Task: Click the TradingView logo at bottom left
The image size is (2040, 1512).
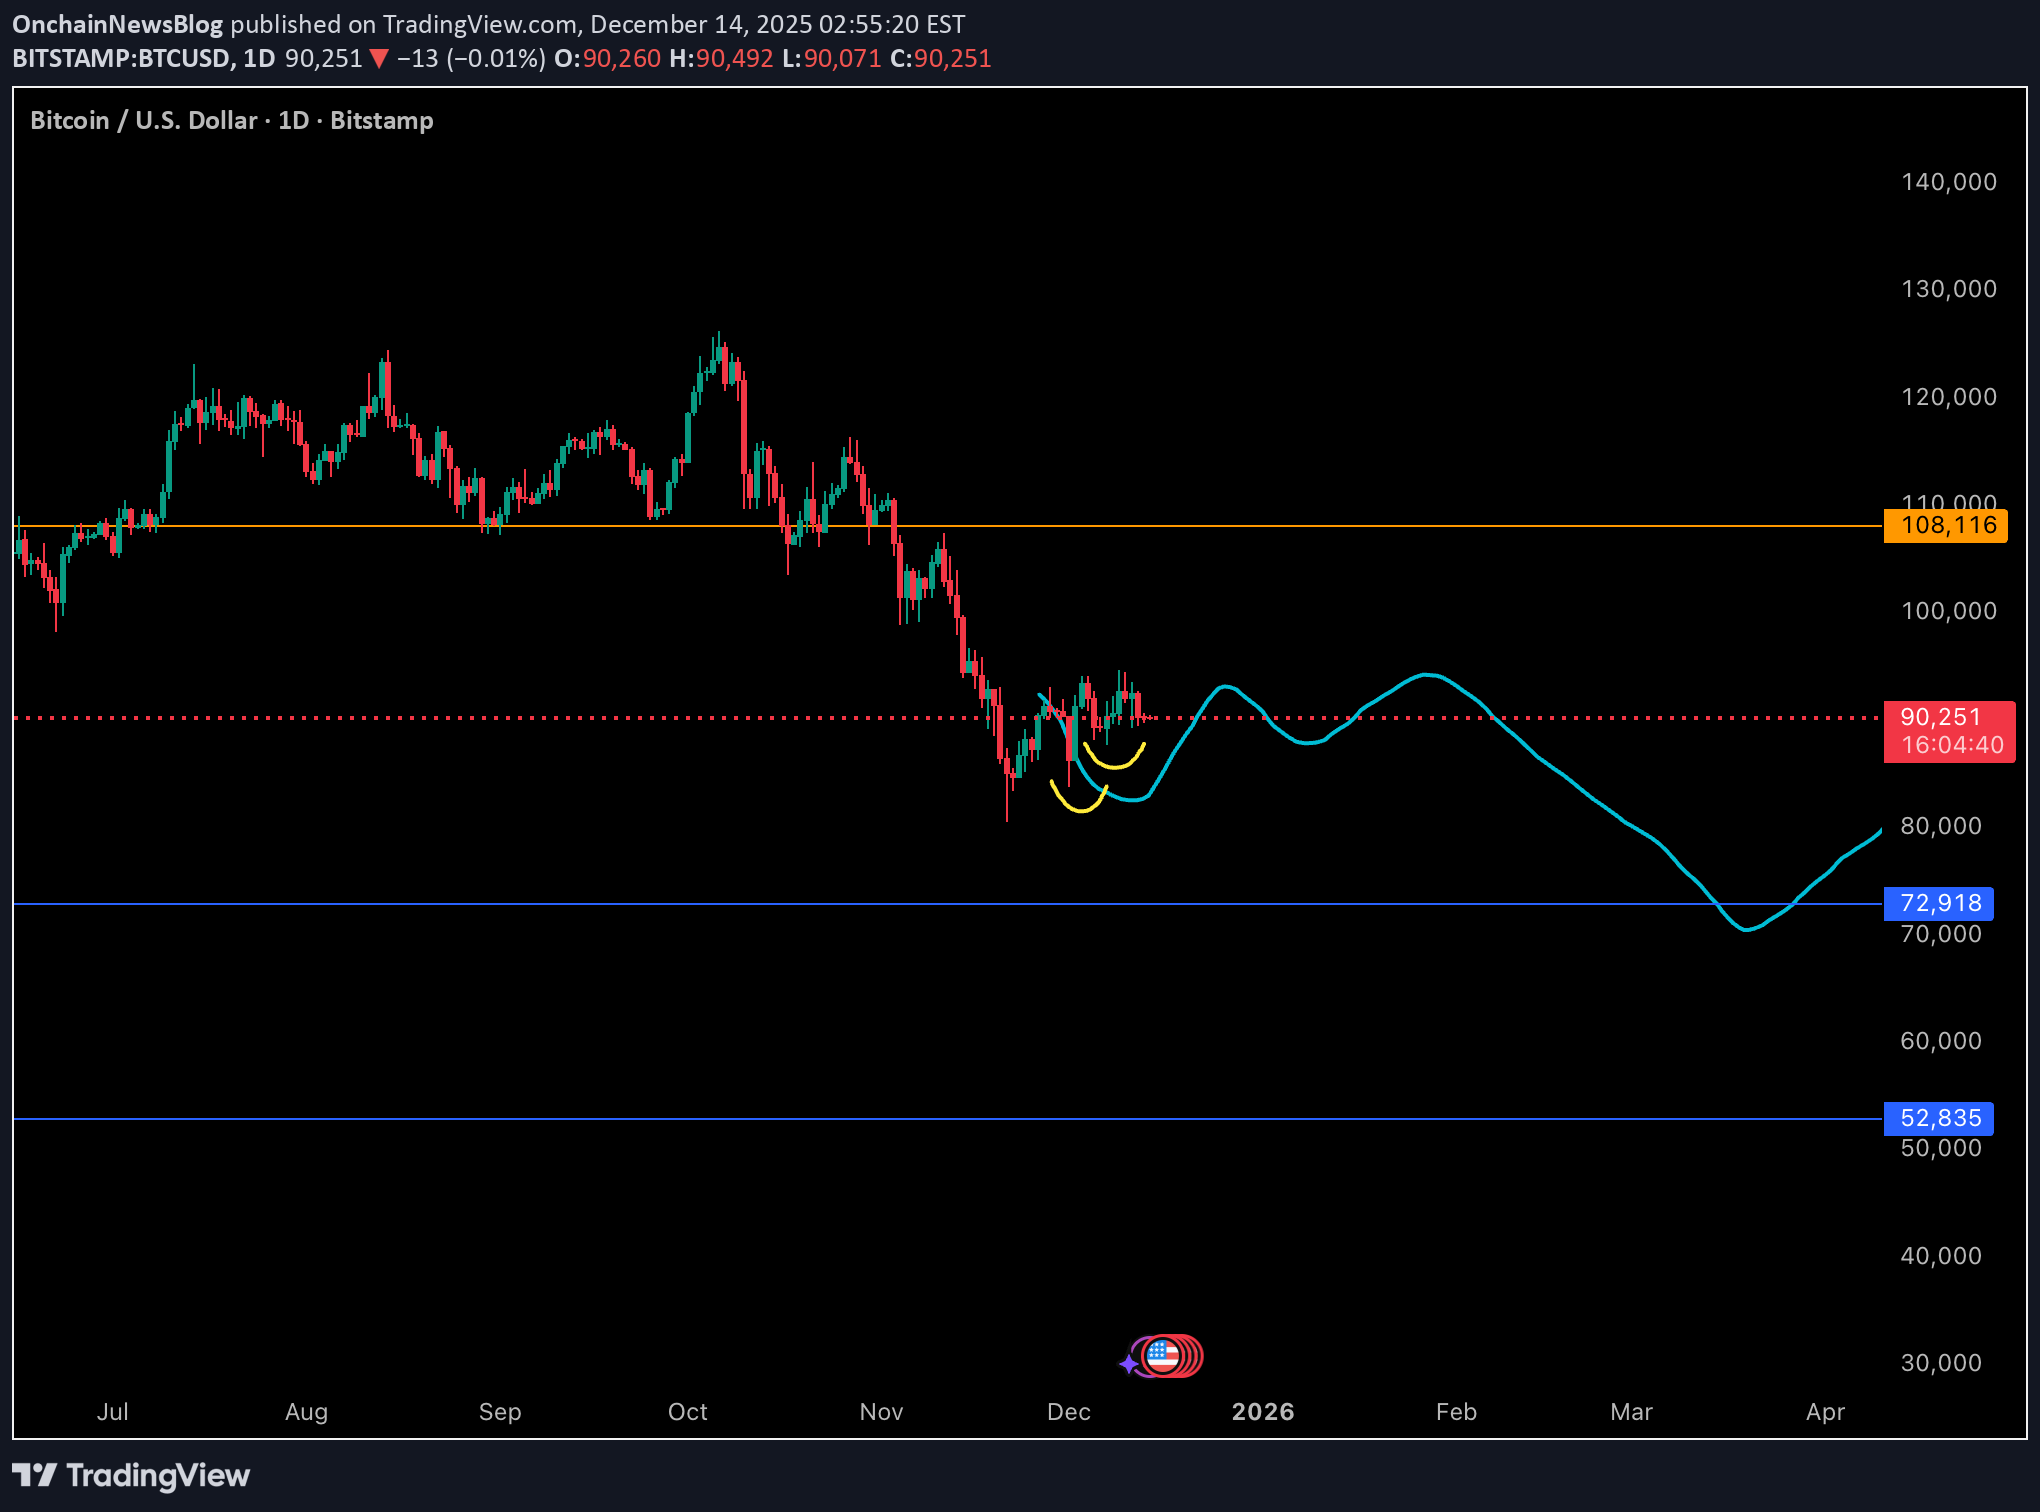Action: 131,1475
